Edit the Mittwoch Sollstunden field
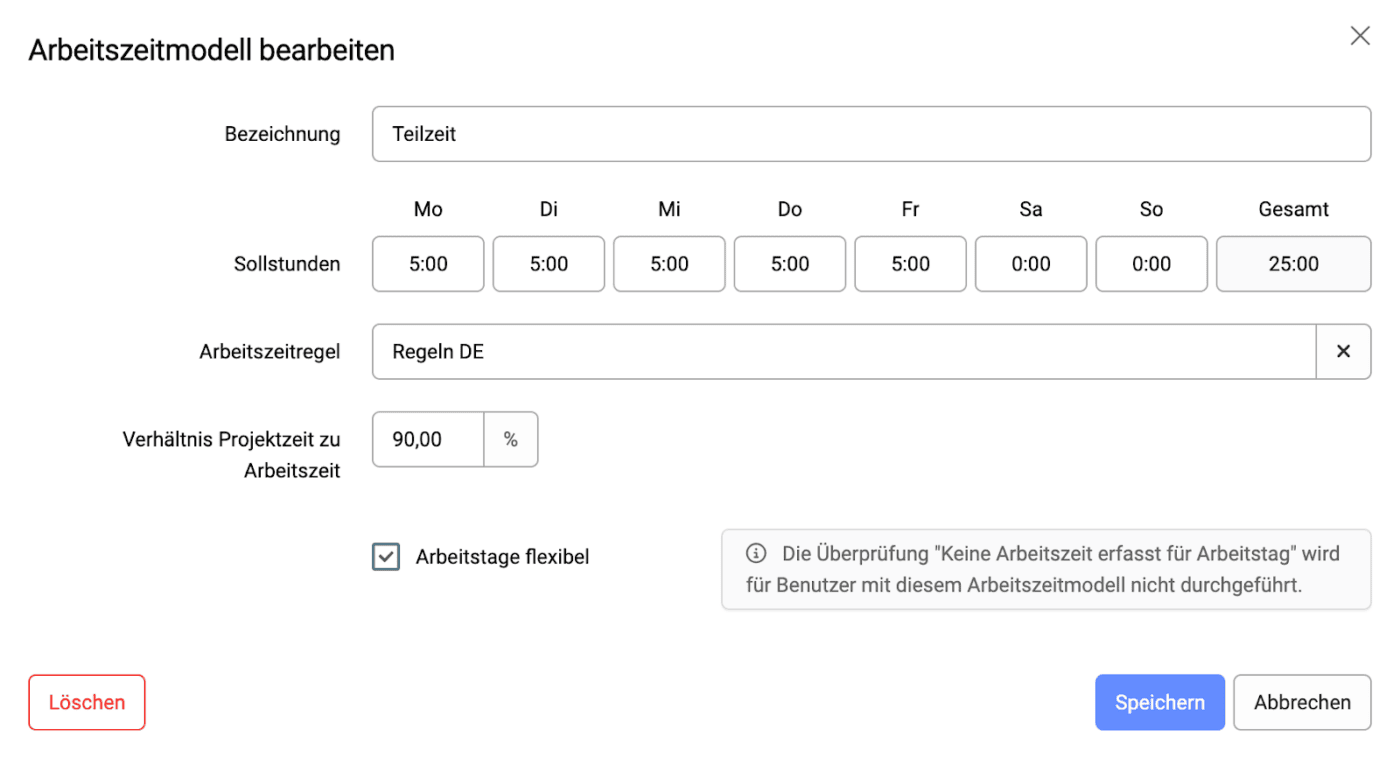Viewport: 1400px width, 758px height. (669, 264)
